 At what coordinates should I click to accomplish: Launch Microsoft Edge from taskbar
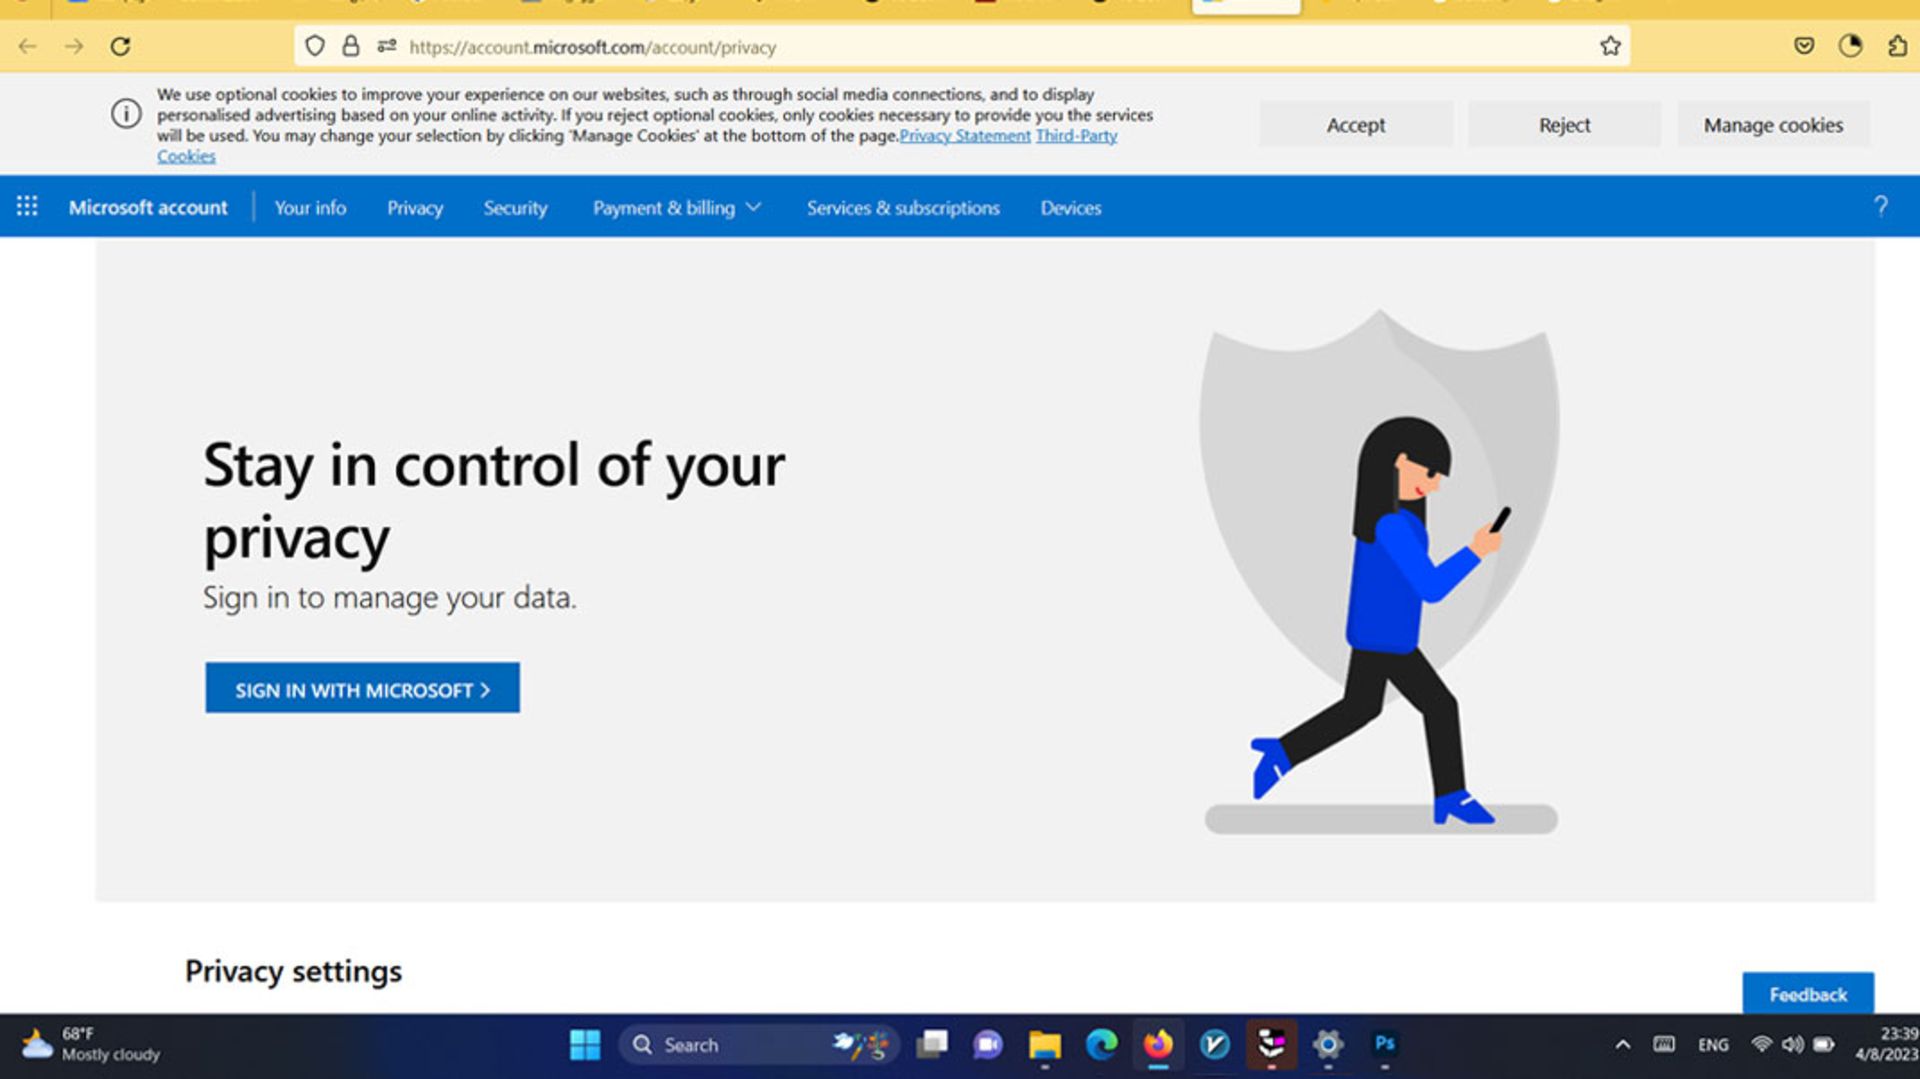[1101, 1045]
